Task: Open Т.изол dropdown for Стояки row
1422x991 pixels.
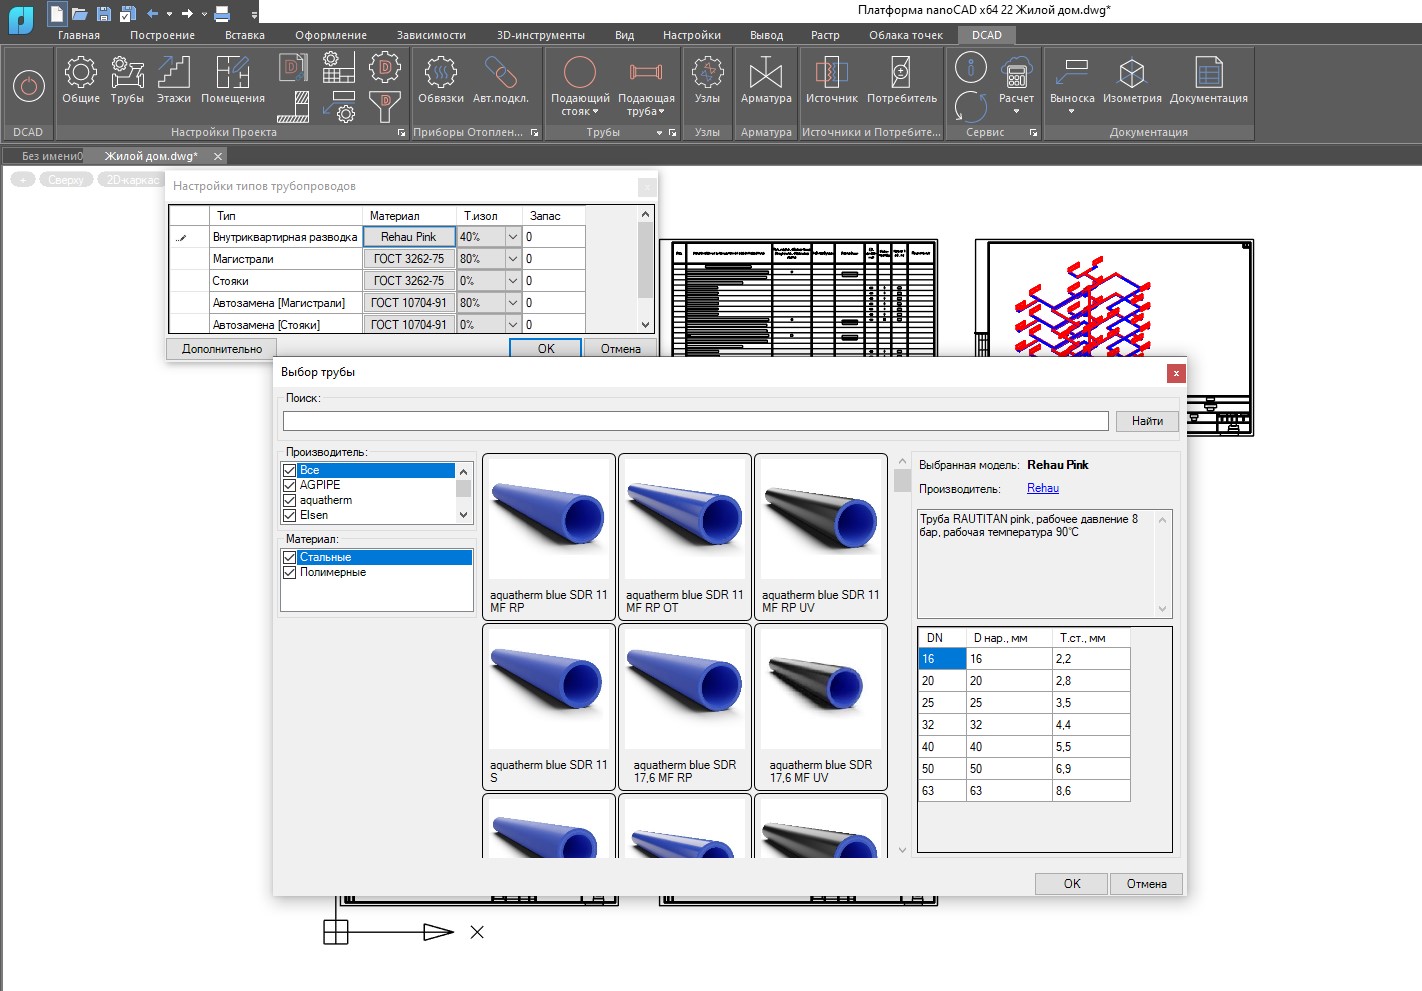Action: [x=513, y=281]
